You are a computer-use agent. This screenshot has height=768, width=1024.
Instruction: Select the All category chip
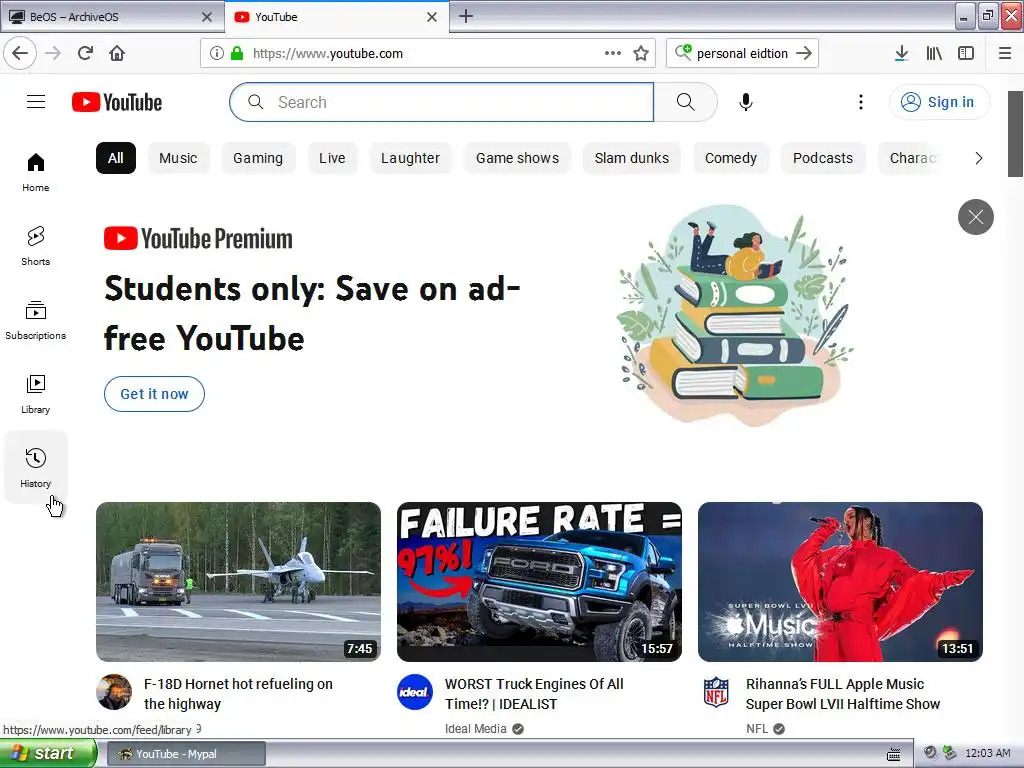click(x=116, y=158)
